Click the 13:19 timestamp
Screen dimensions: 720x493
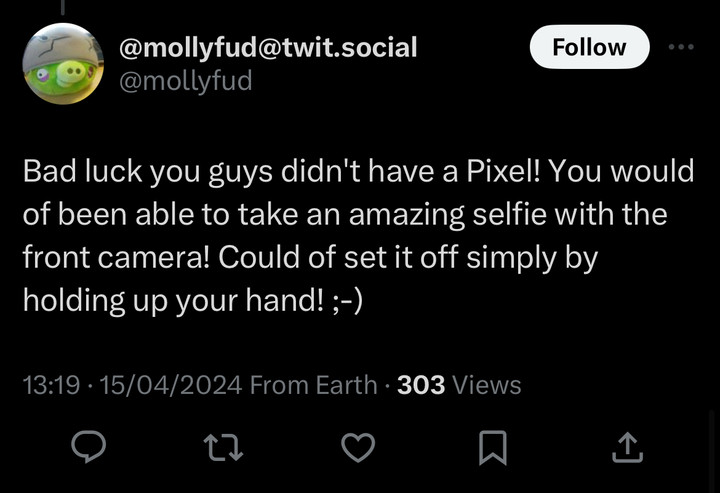pyautogui.click(x=50, y=384)
